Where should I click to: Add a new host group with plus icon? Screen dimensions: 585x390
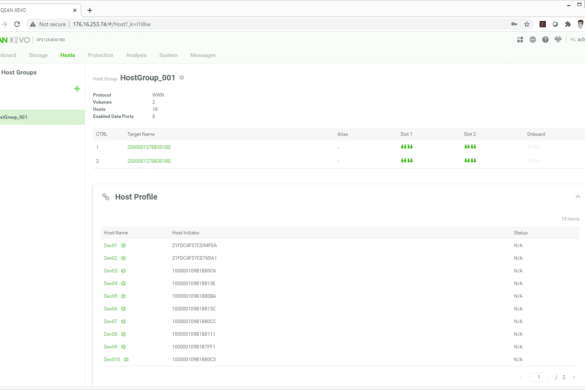[77, 89]
